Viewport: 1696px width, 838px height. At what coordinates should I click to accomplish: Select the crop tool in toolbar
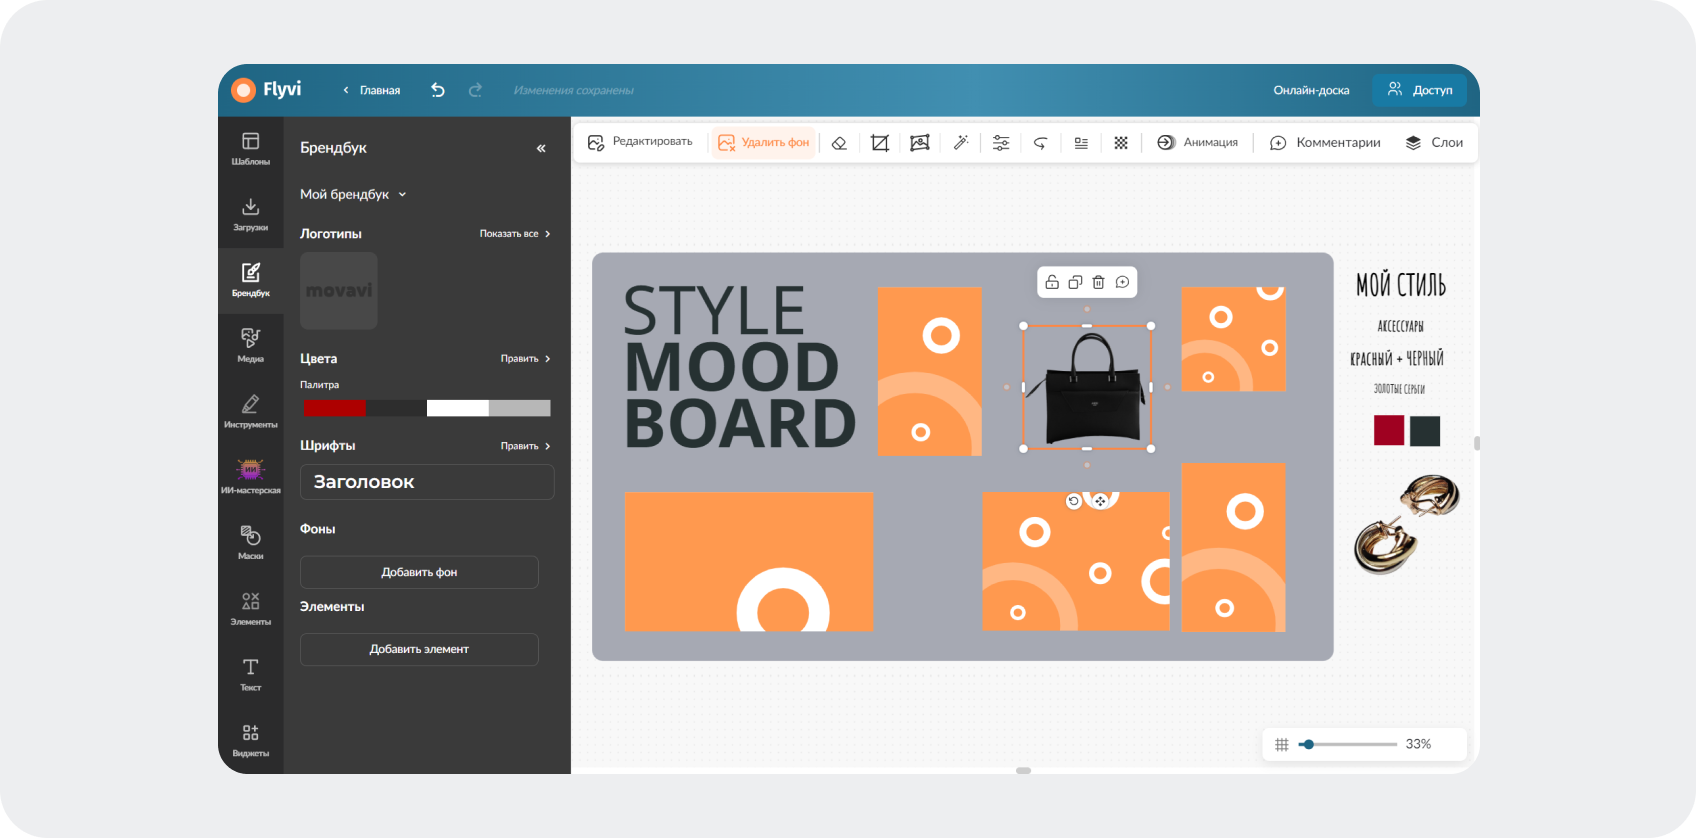(880, 143)
